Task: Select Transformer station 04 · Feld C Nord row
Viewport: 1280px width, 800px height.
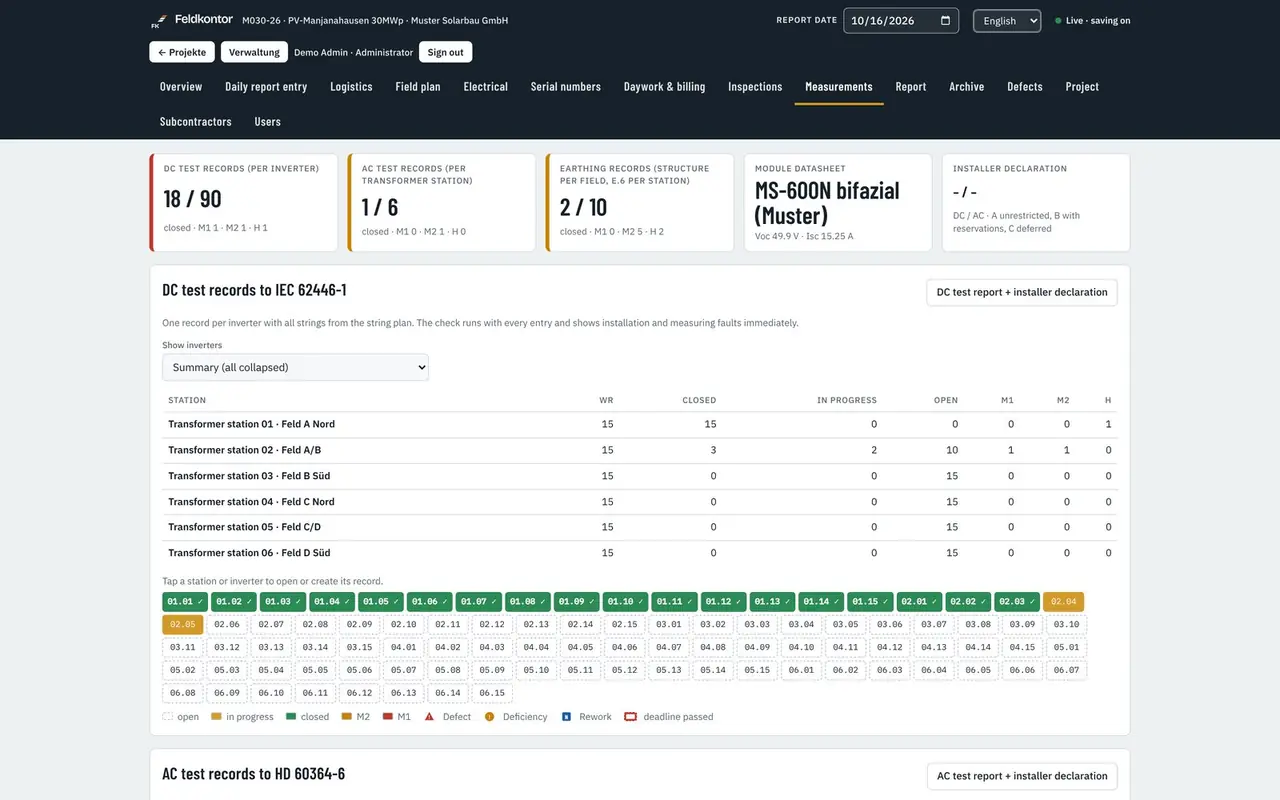Action: click(640, 502)
